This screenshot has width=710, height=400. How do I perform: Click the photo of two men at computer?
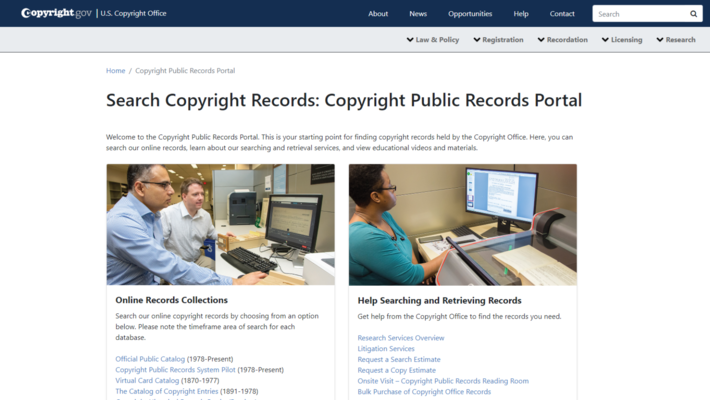coord(221,225)
